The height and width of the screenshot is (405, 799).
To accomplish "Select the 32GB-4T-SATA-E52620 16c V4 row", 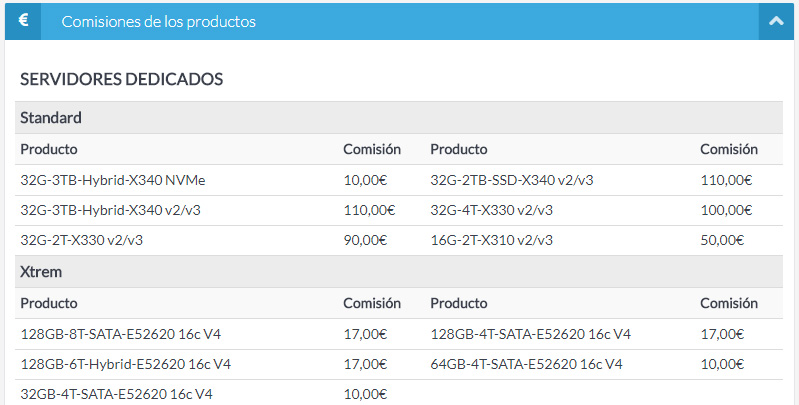I will (x=116, y=394).
